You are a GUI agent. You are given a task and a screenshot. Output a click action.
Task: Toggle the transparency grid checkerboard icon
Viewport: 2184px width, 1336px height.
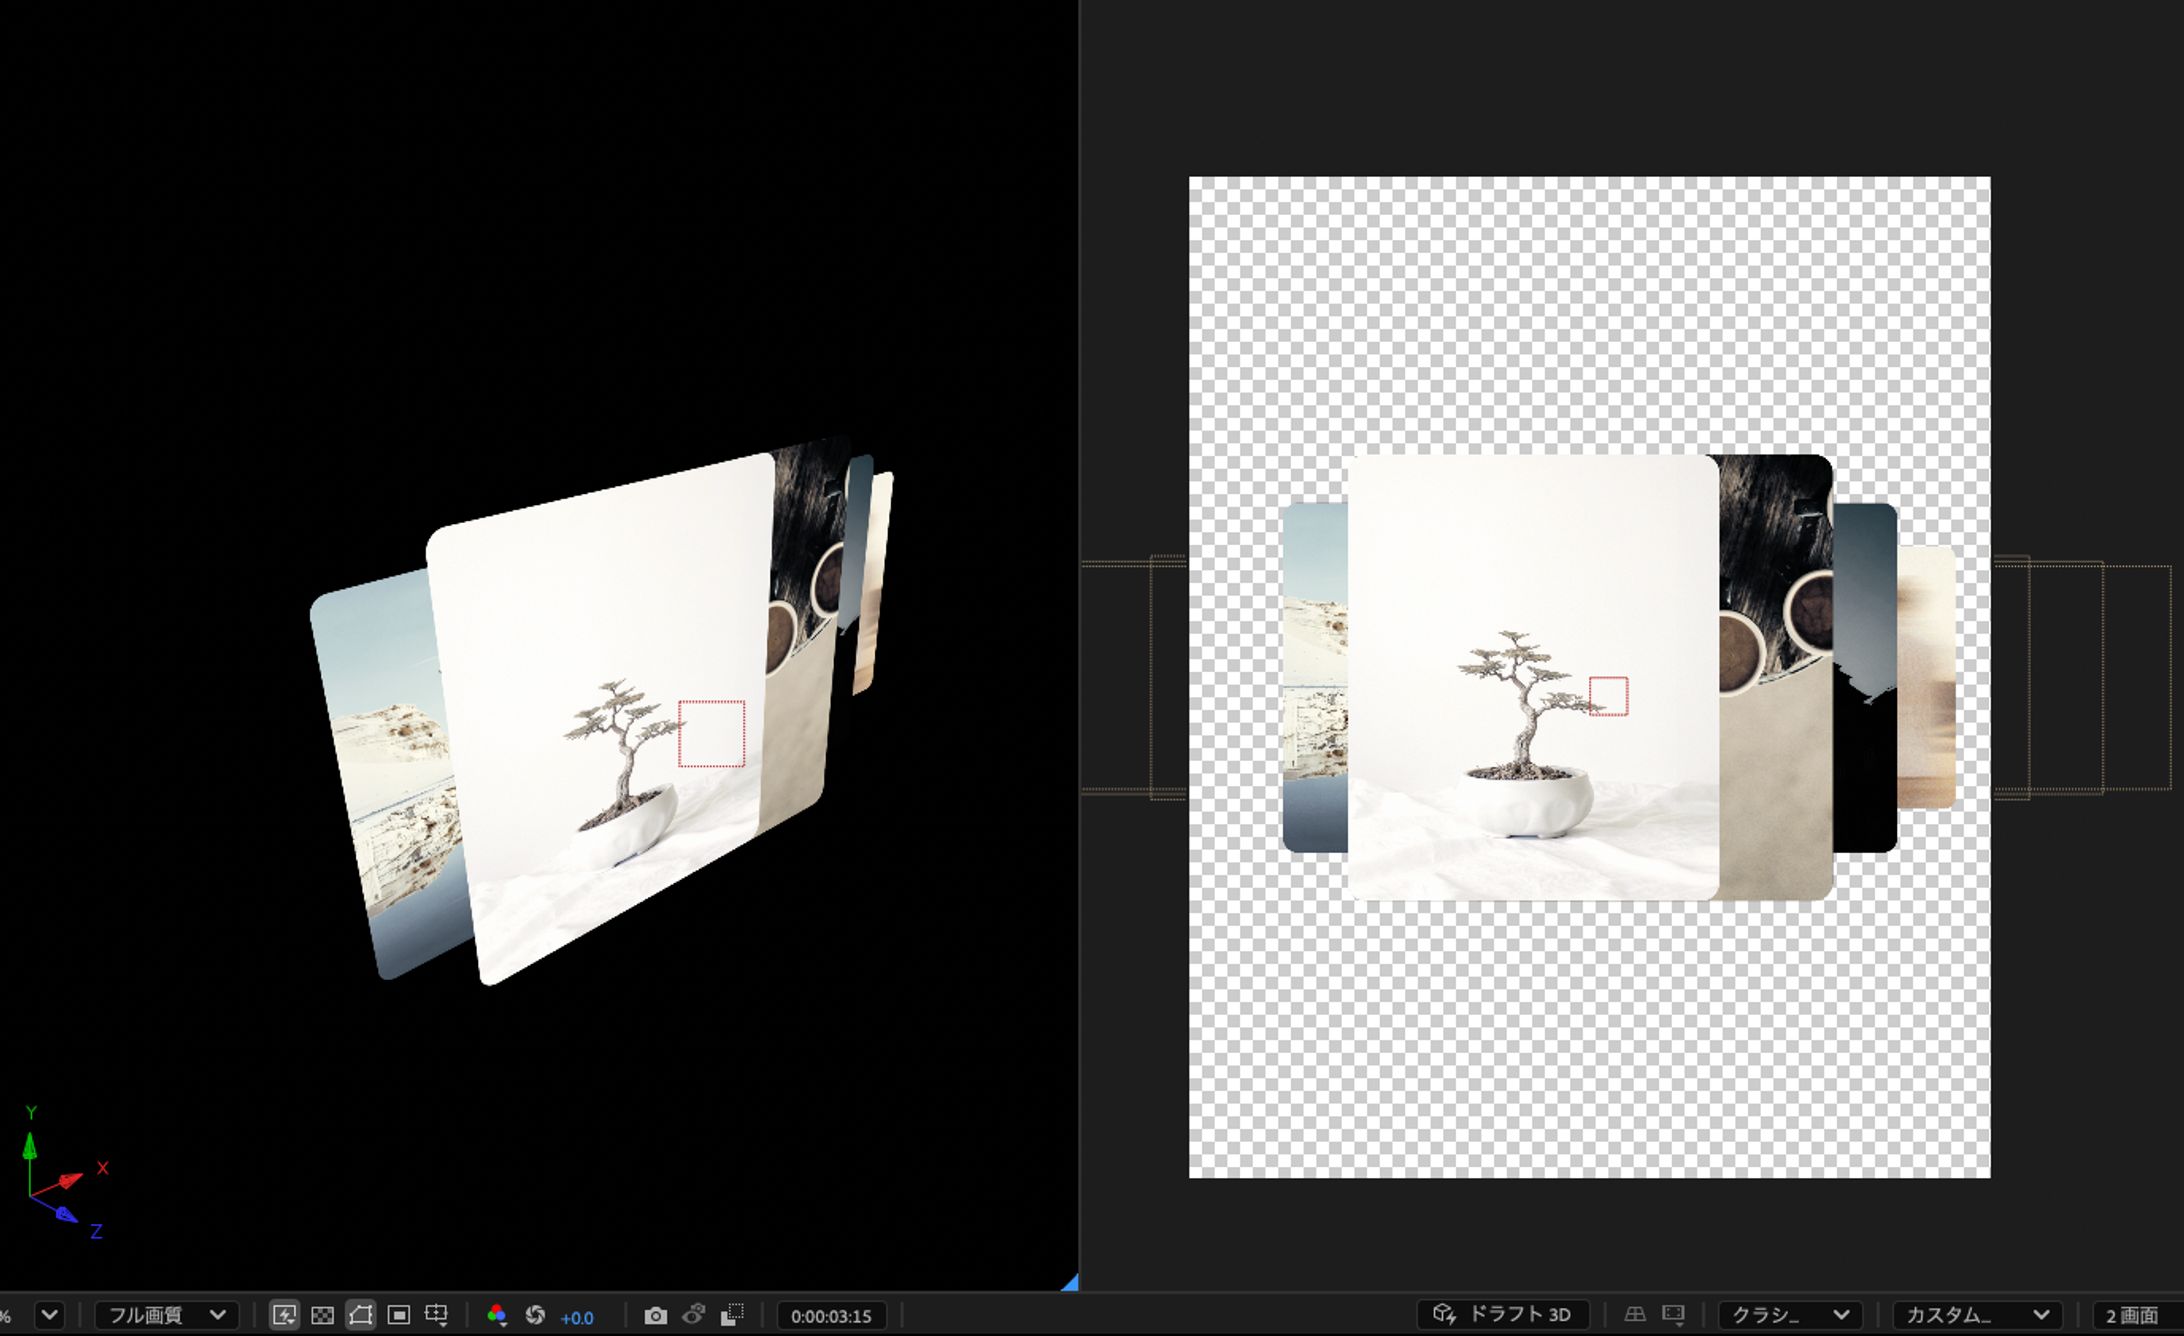point(322,1314)
